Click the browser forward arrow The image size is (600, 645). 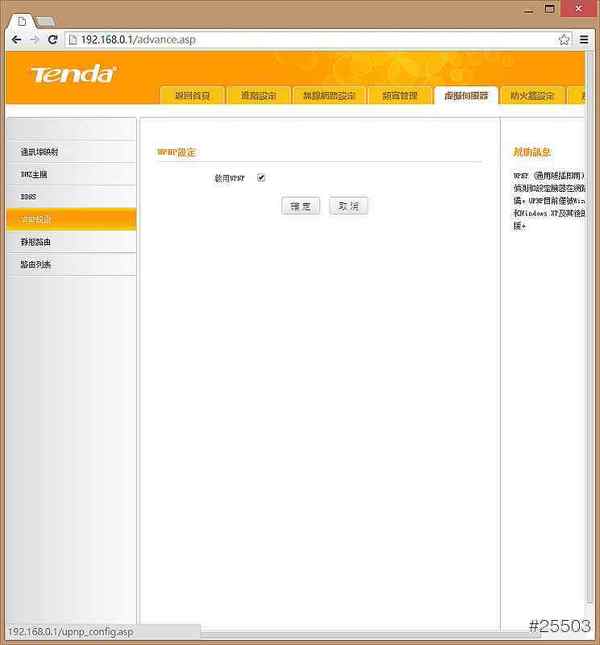tap(35, 40)
